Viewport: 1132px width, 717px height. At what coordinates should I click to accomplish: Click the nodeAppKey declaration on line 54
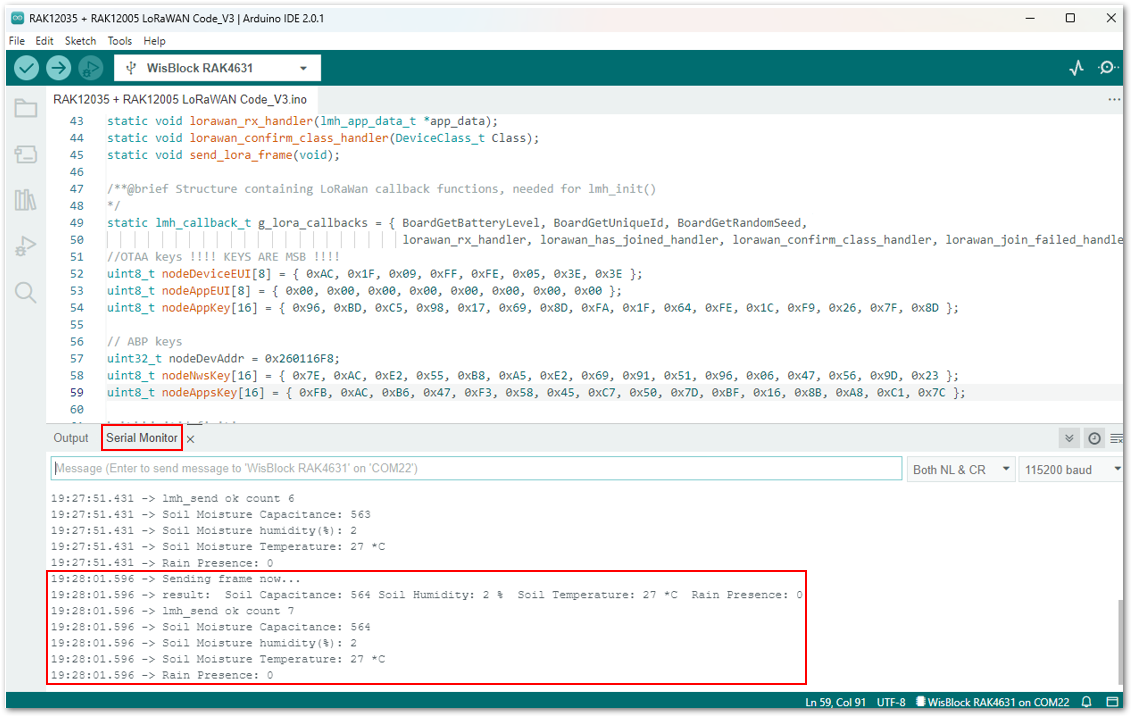[533, 308]
